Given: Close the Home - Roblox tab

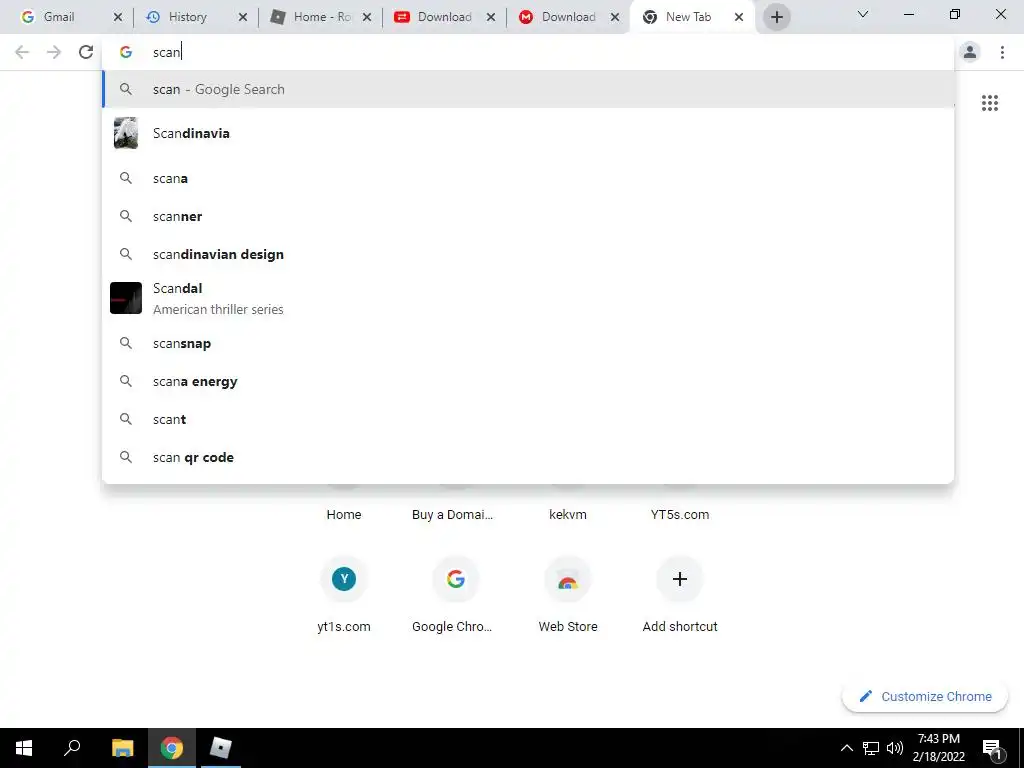Looking at the screenshot, I should (367, 18).
